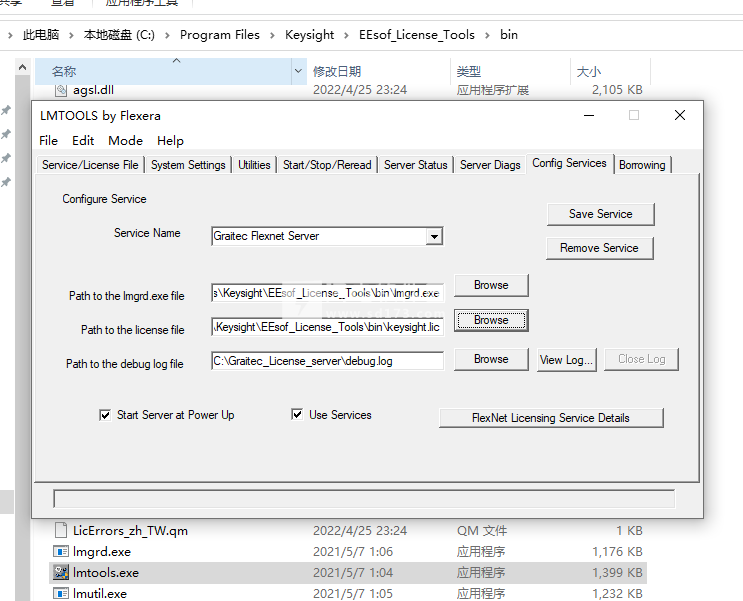The height and width of the screenshot is (601, 743).
Task: Click the LicErrors_zh_TW.qm file icon
Action: (61, 530)
